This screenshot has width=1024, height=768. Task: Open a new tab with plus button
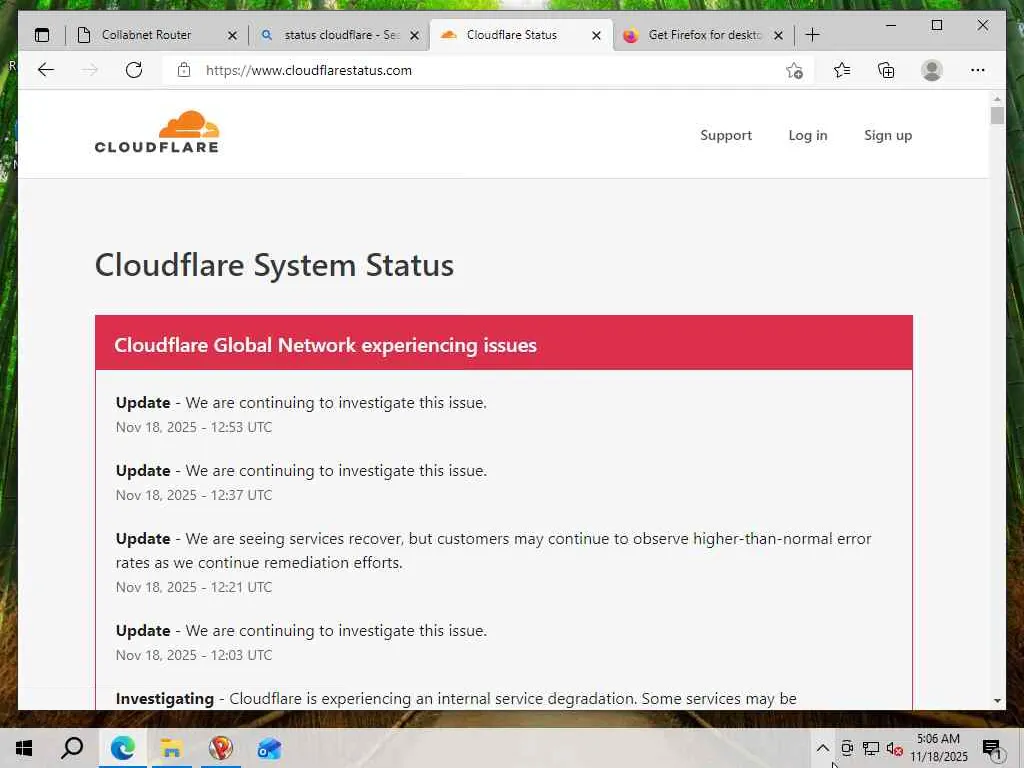pyautogui.click(x=812, y=35)
